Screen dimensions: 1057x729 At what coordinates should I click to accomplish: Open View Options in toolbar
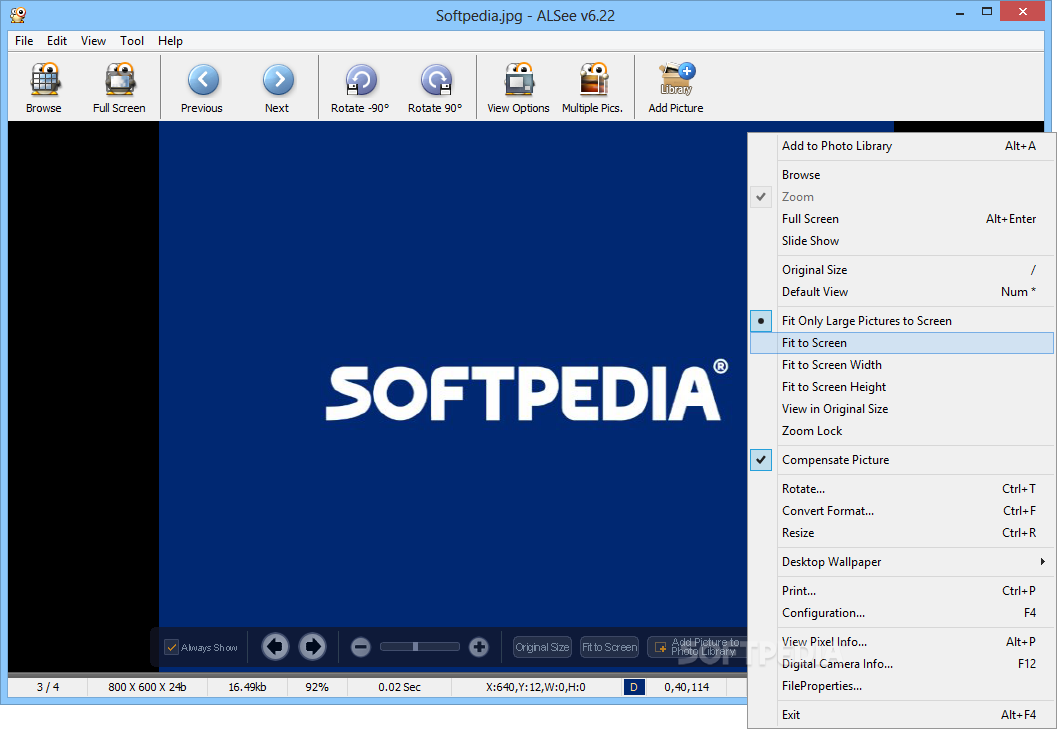coord(518,88)
